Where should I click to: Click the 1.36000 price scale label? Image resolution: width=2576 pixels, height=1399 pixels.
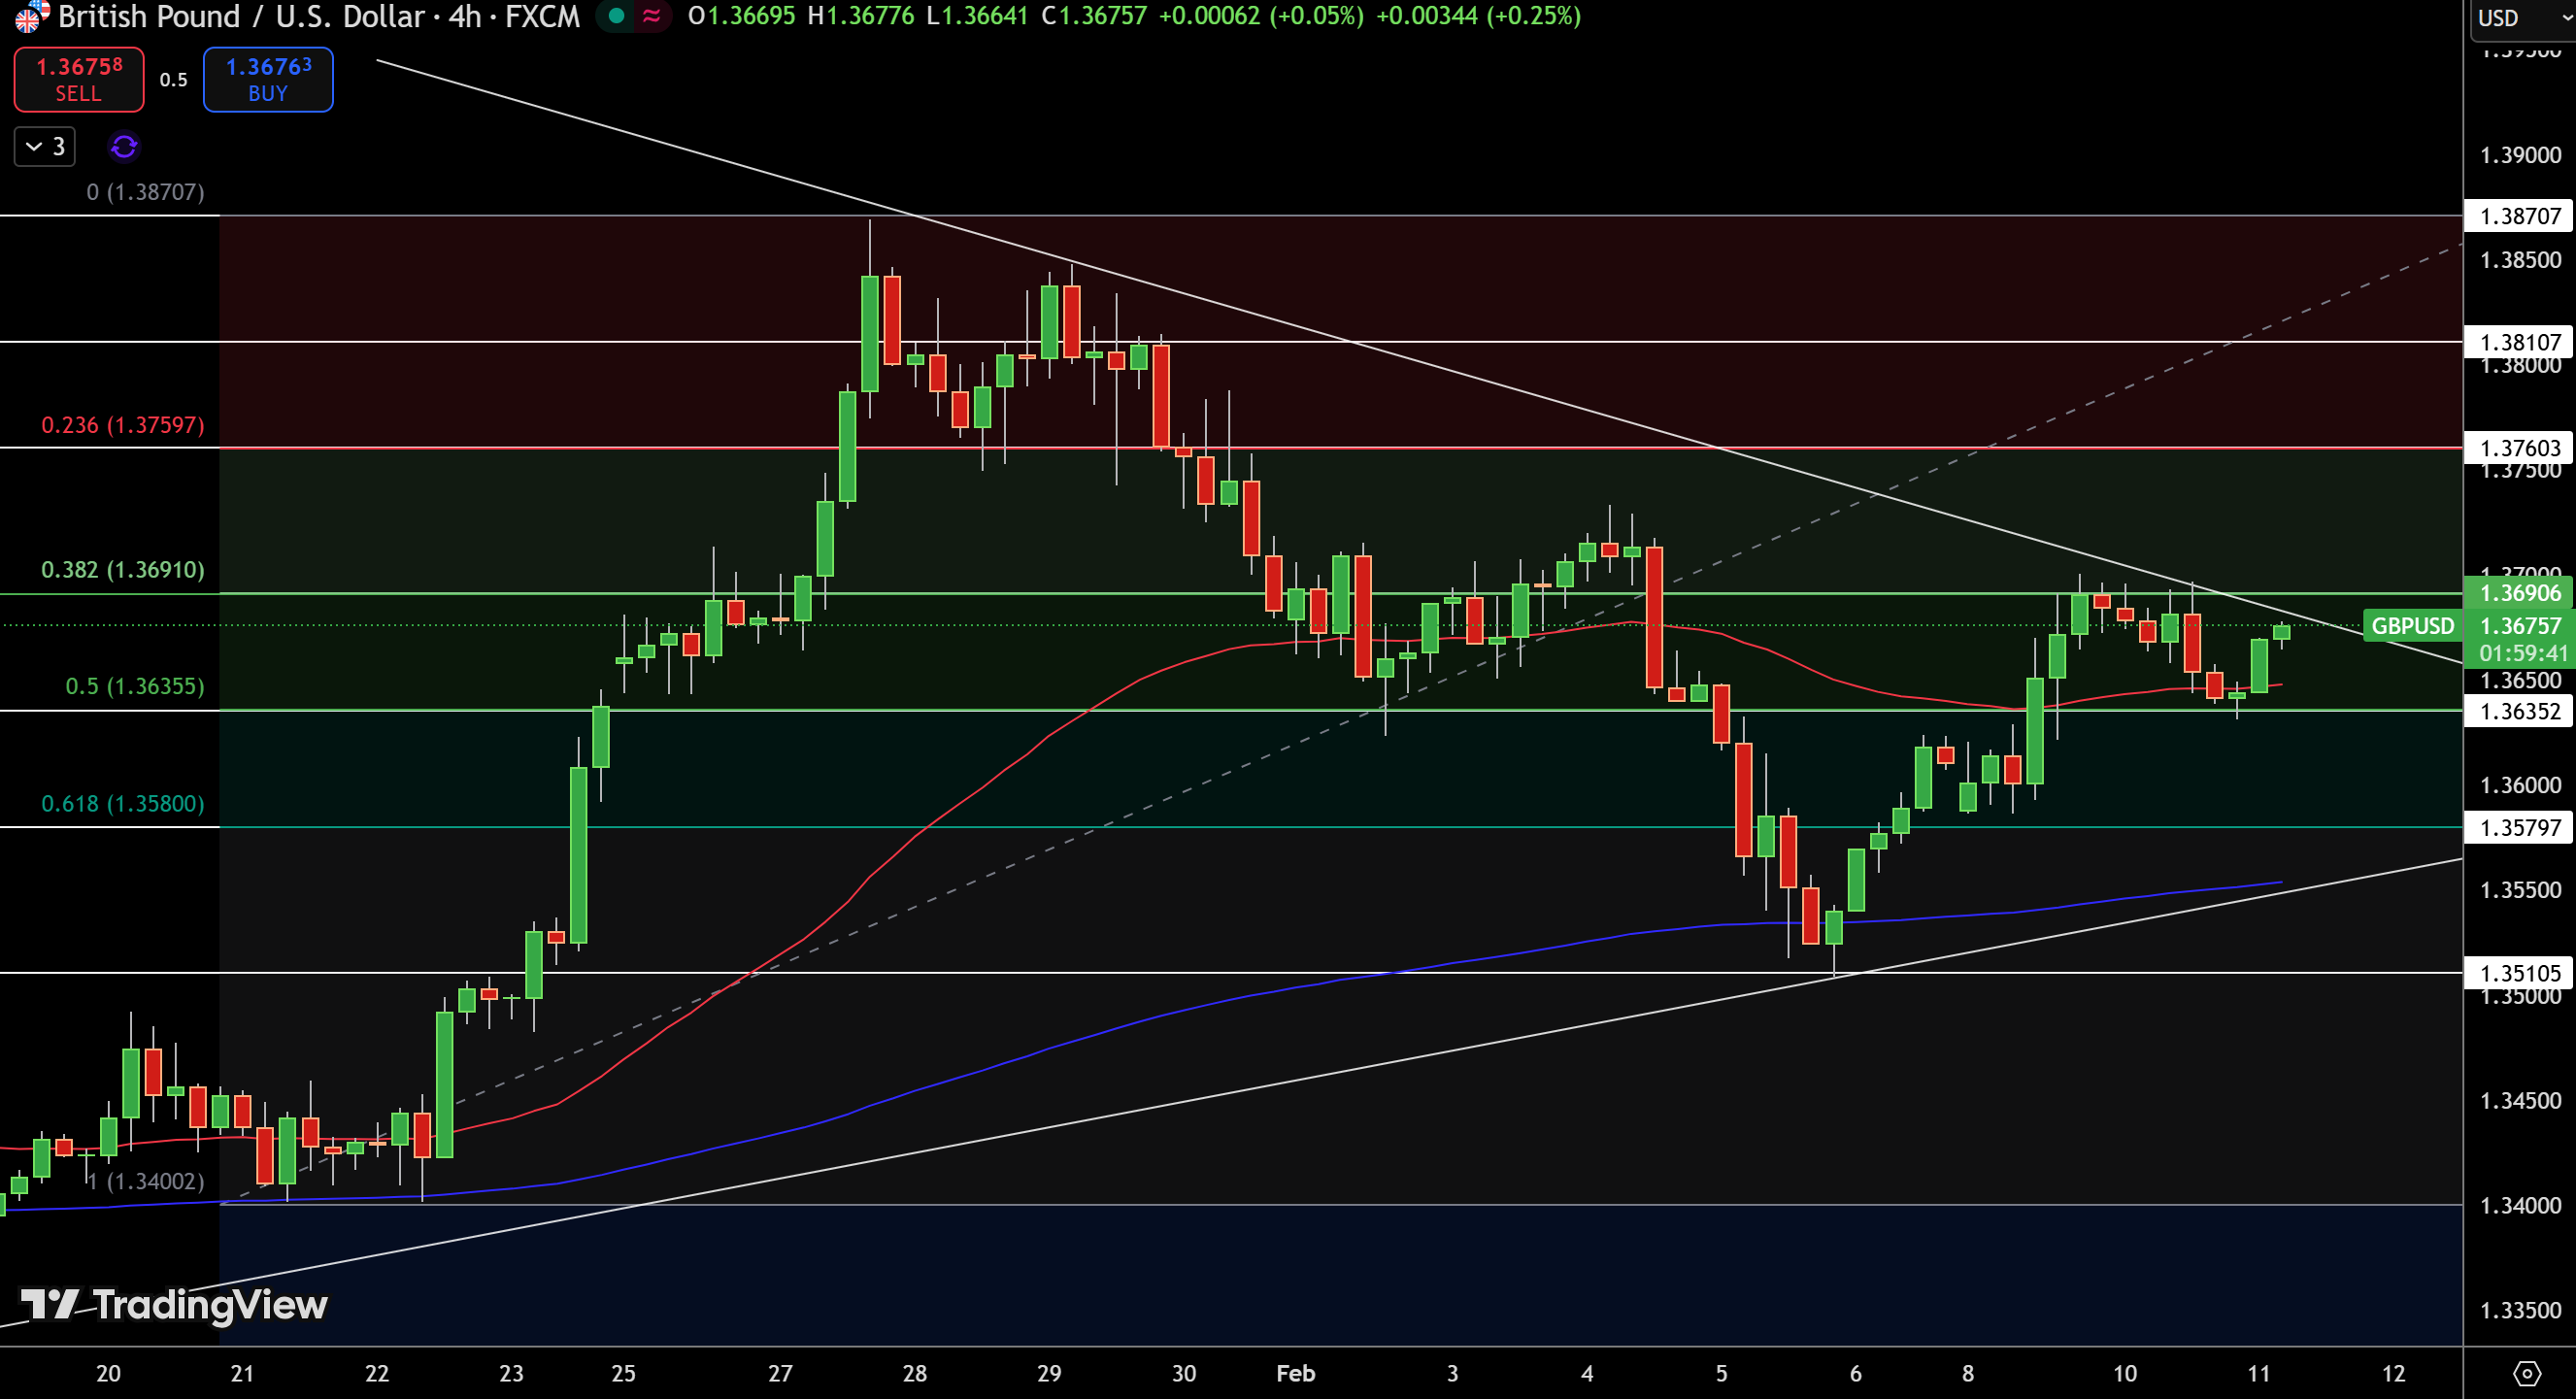(x=2520, y=785)
